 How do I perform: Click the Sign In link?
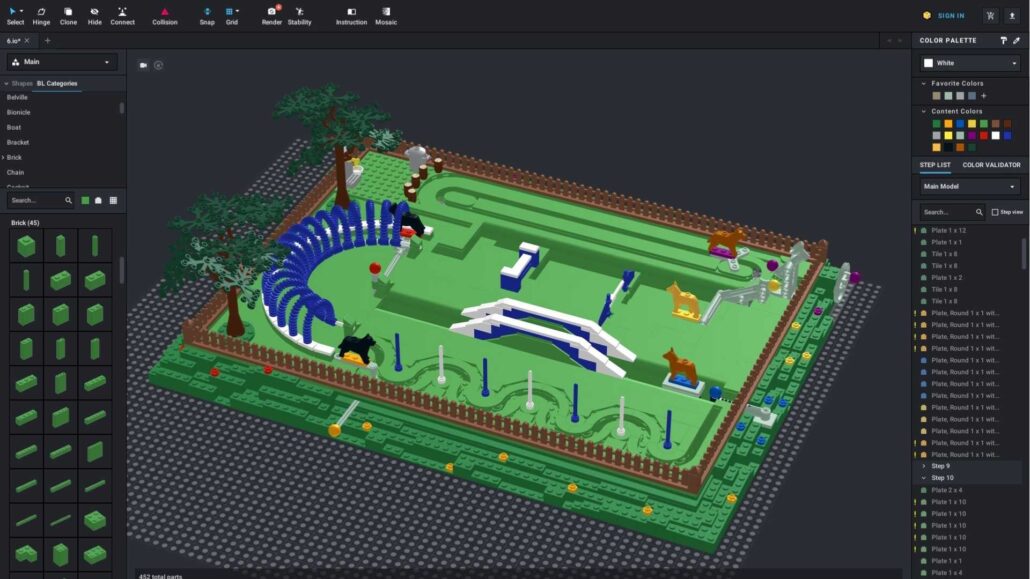[944, 16]
